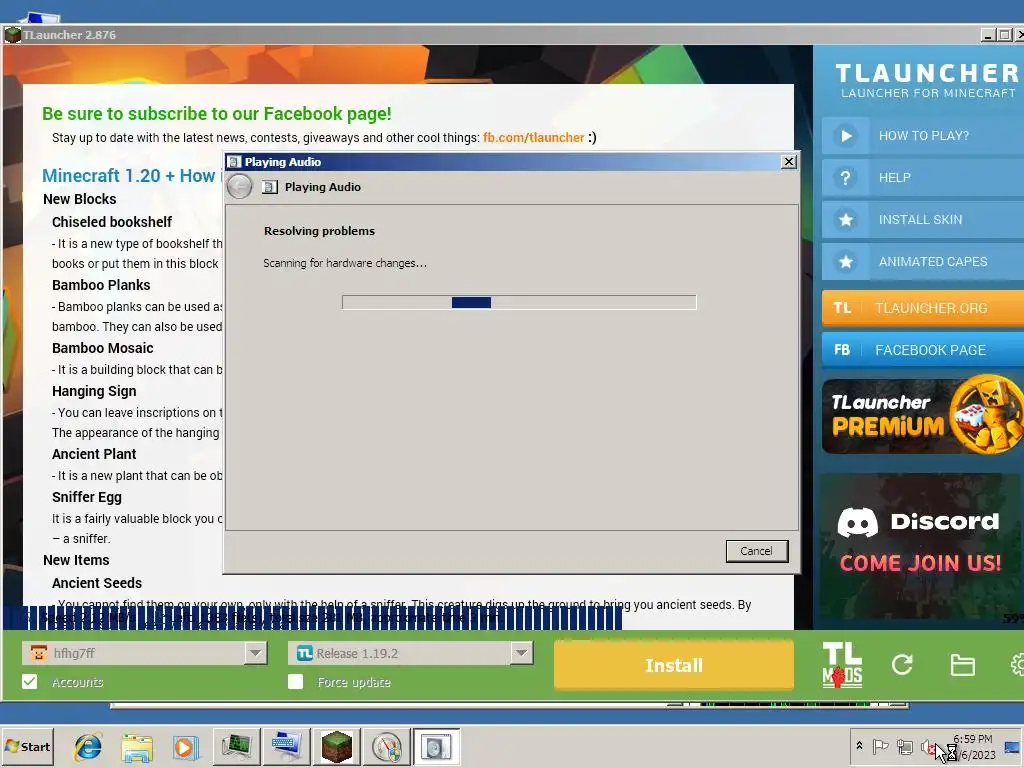1024x768 pixels.
Task: Click the TL icon on TLauncher.org button
Action: point(842,308)
